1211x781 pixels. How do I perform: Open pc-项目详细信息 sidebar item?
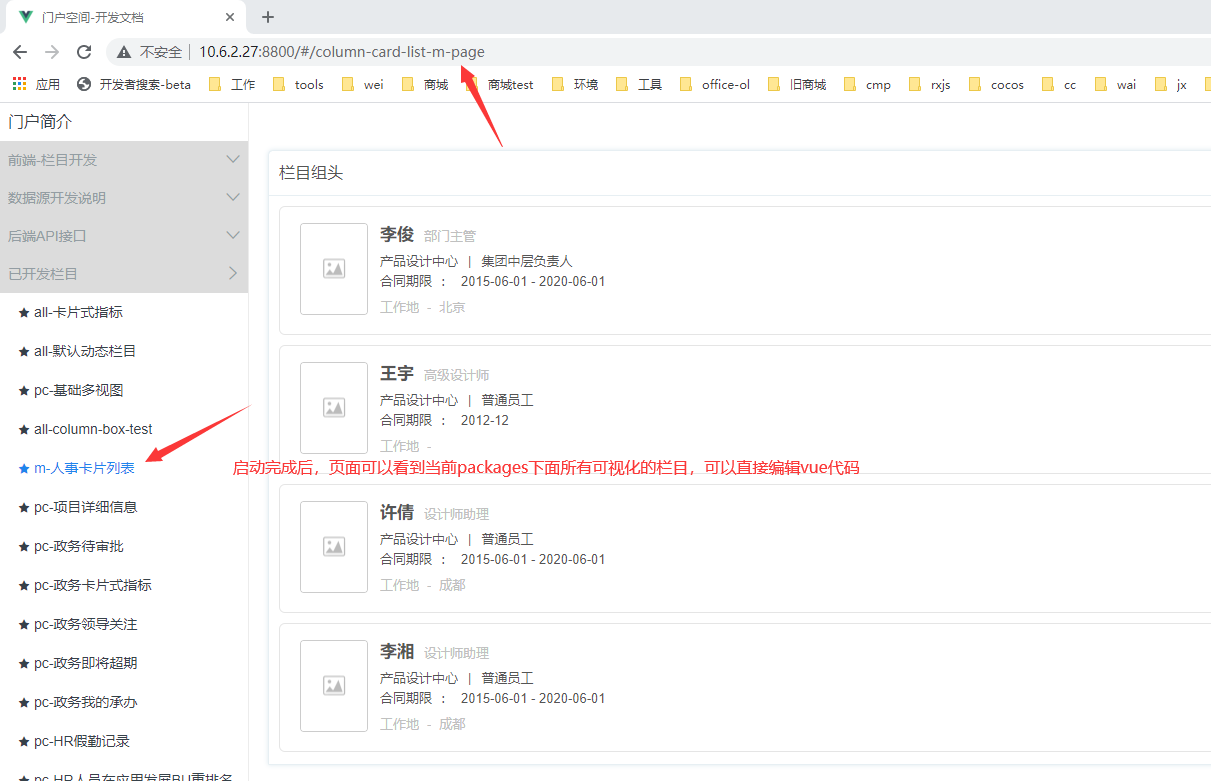click(85, 507)
